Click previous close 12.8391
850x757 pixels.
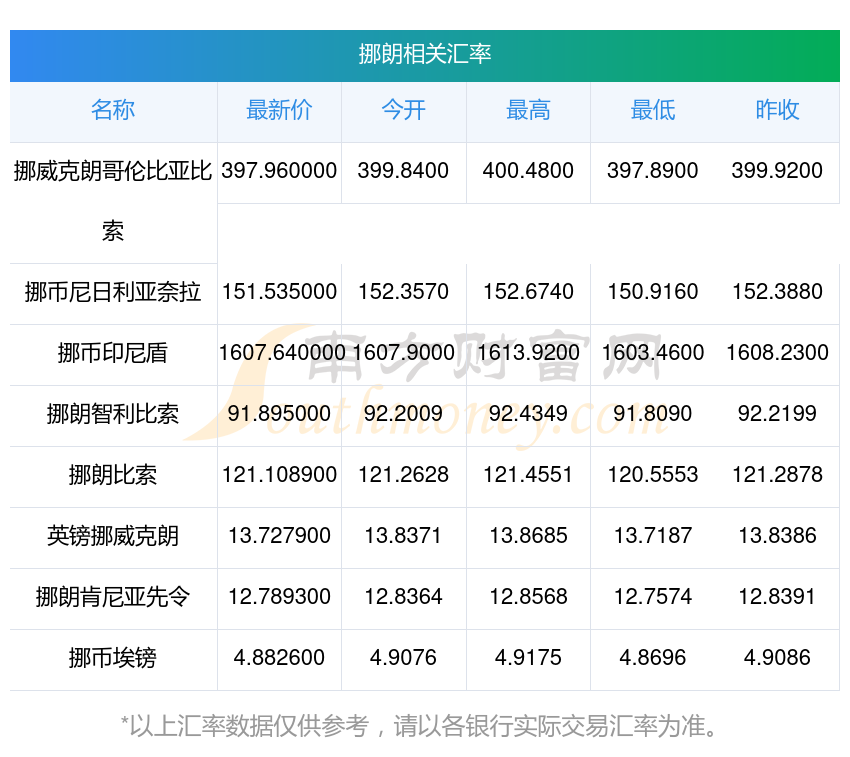point(777,597)
